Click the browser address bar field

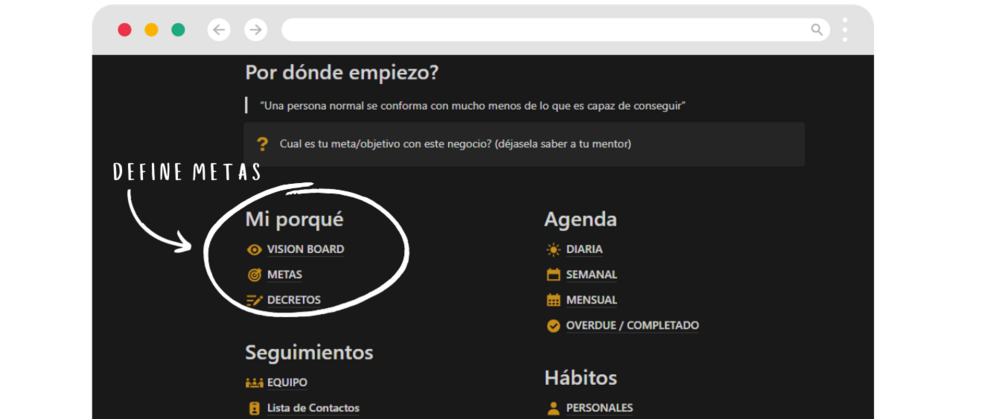pyautogui.click(x=556, y=29)
